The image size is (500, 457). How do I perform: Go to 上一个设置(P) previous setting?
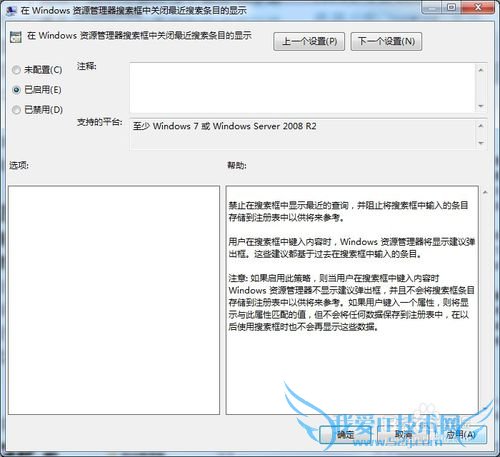click(x=309, y=42)
